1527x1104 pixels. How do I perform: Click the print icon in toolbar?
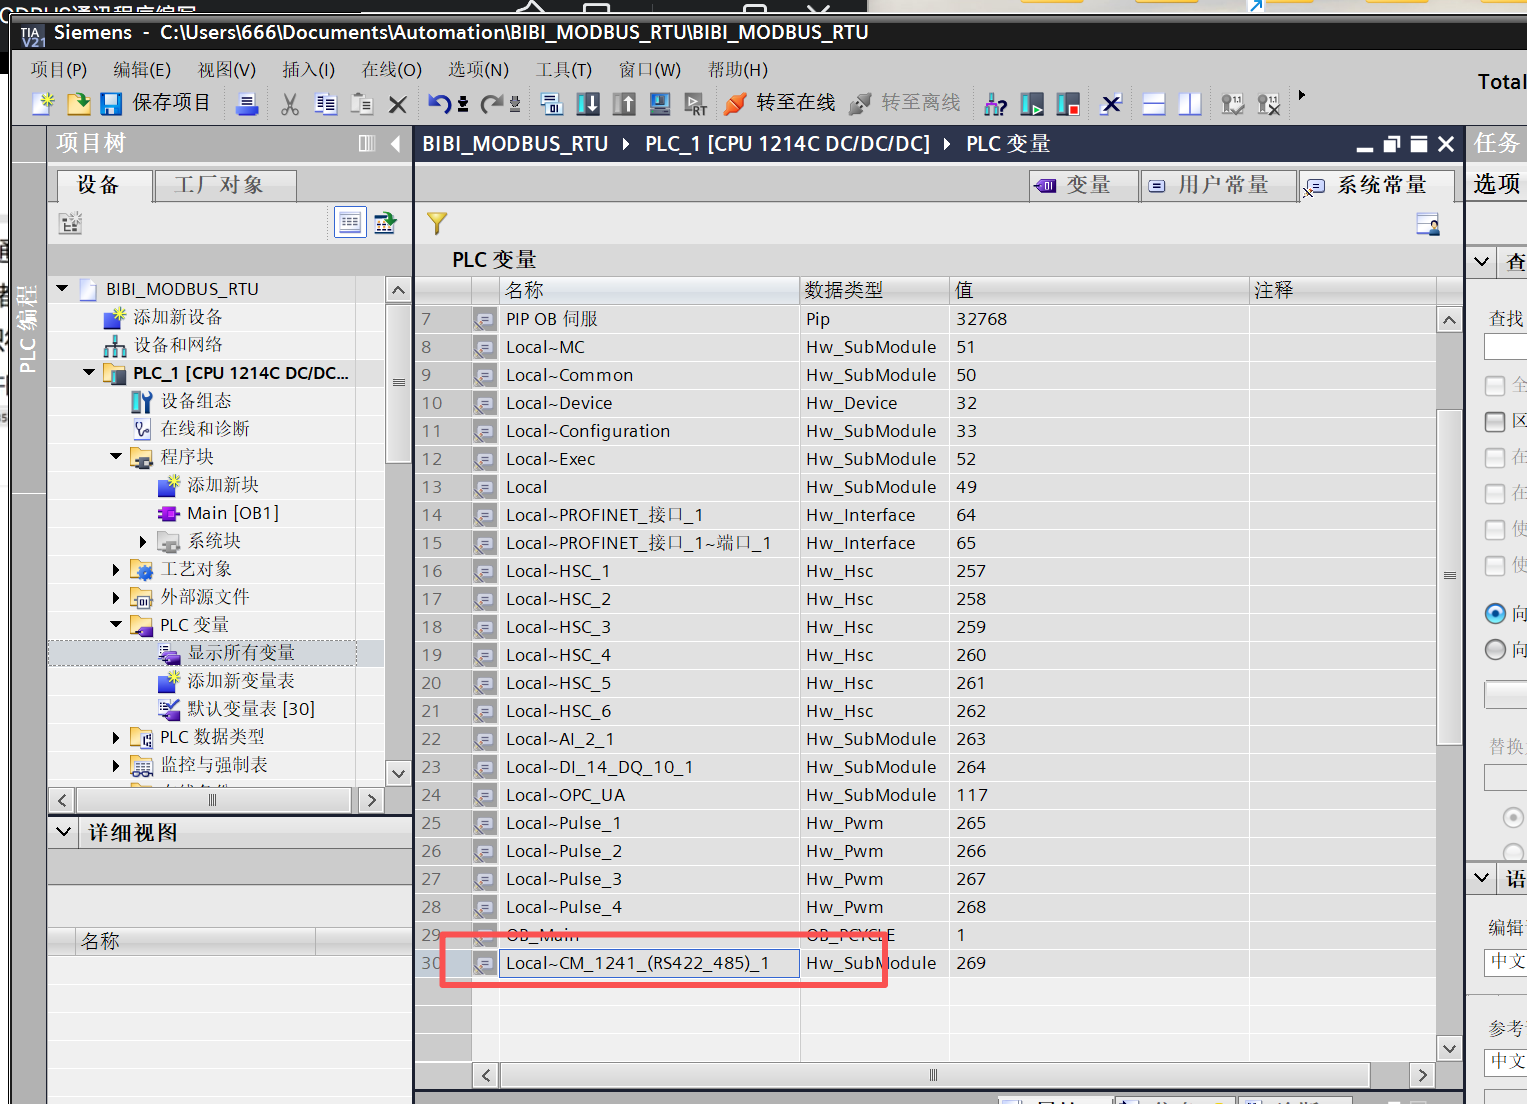point(247,103)
